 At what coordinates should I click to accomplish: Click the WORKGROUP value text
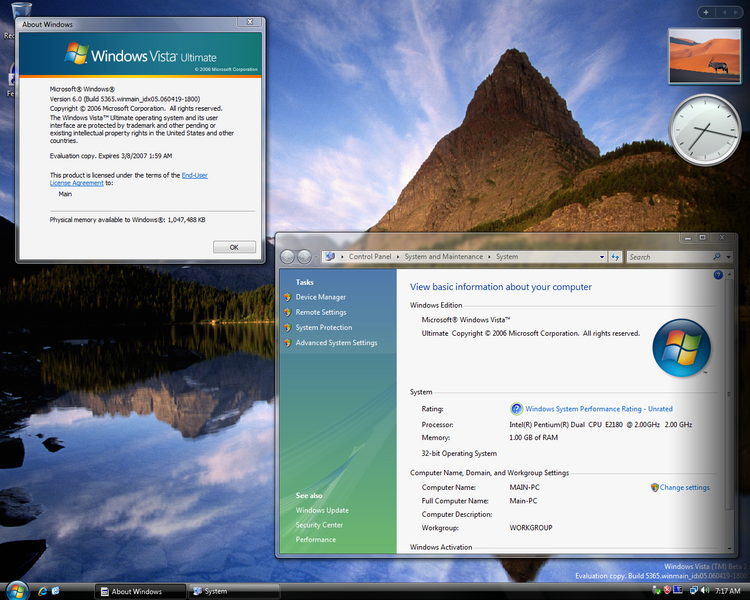click(530, 528)
